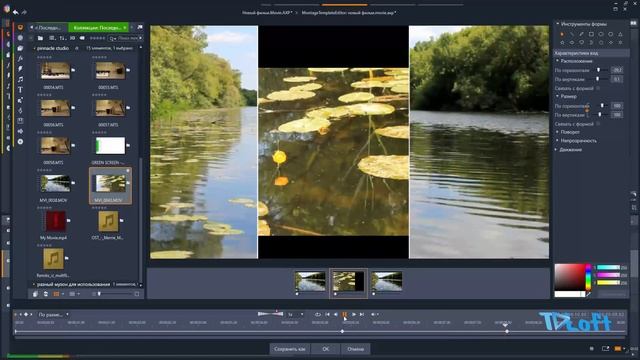This screenshot has height=360, width=640.
Task: Click the right keyframe marker on timeline
Action: click(507, 331)
